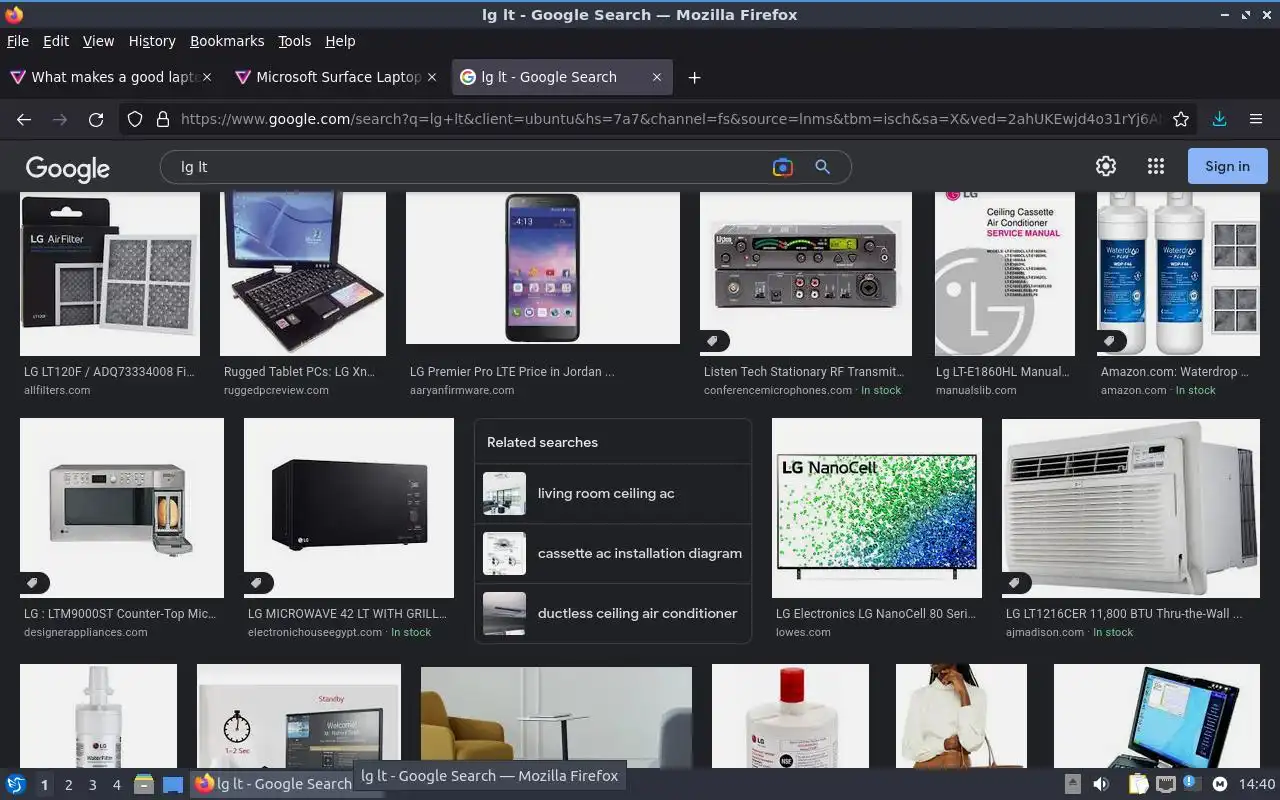Screen dimensions: 1280x800
Task: Open a new tab with the plus button
Action: tap(694, 77)
